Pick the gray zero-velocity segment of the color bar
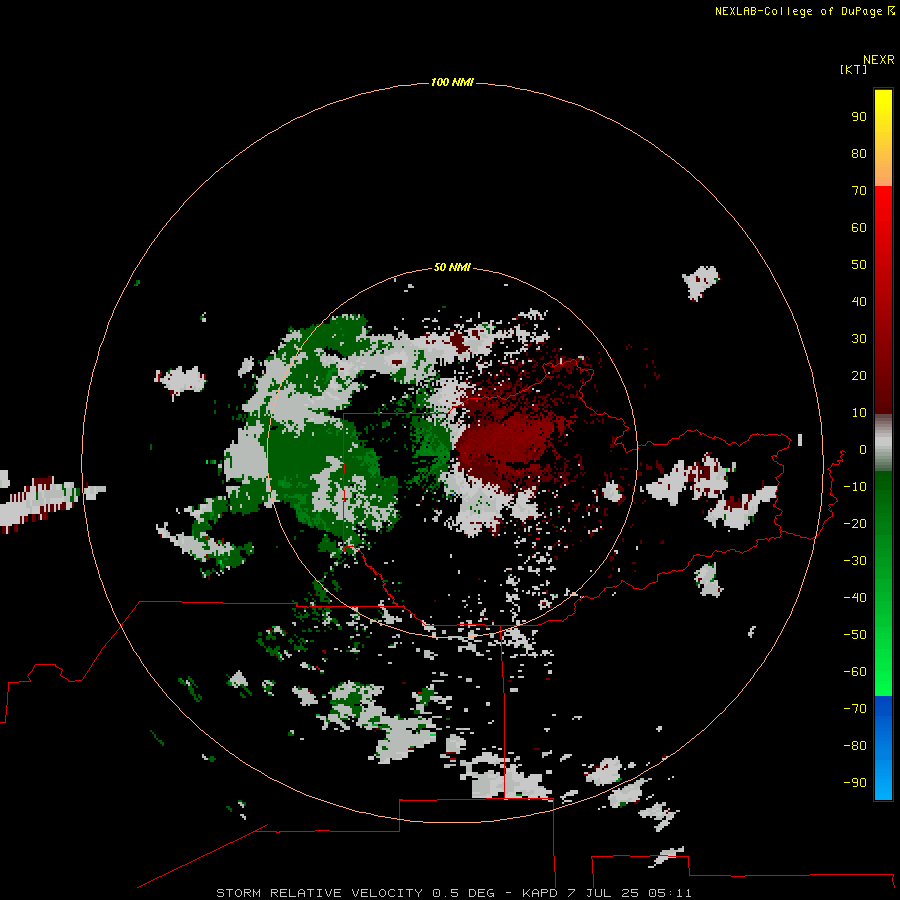Image resolution: width=900 pixels, height=900 pixels. (x=883, y=442)
